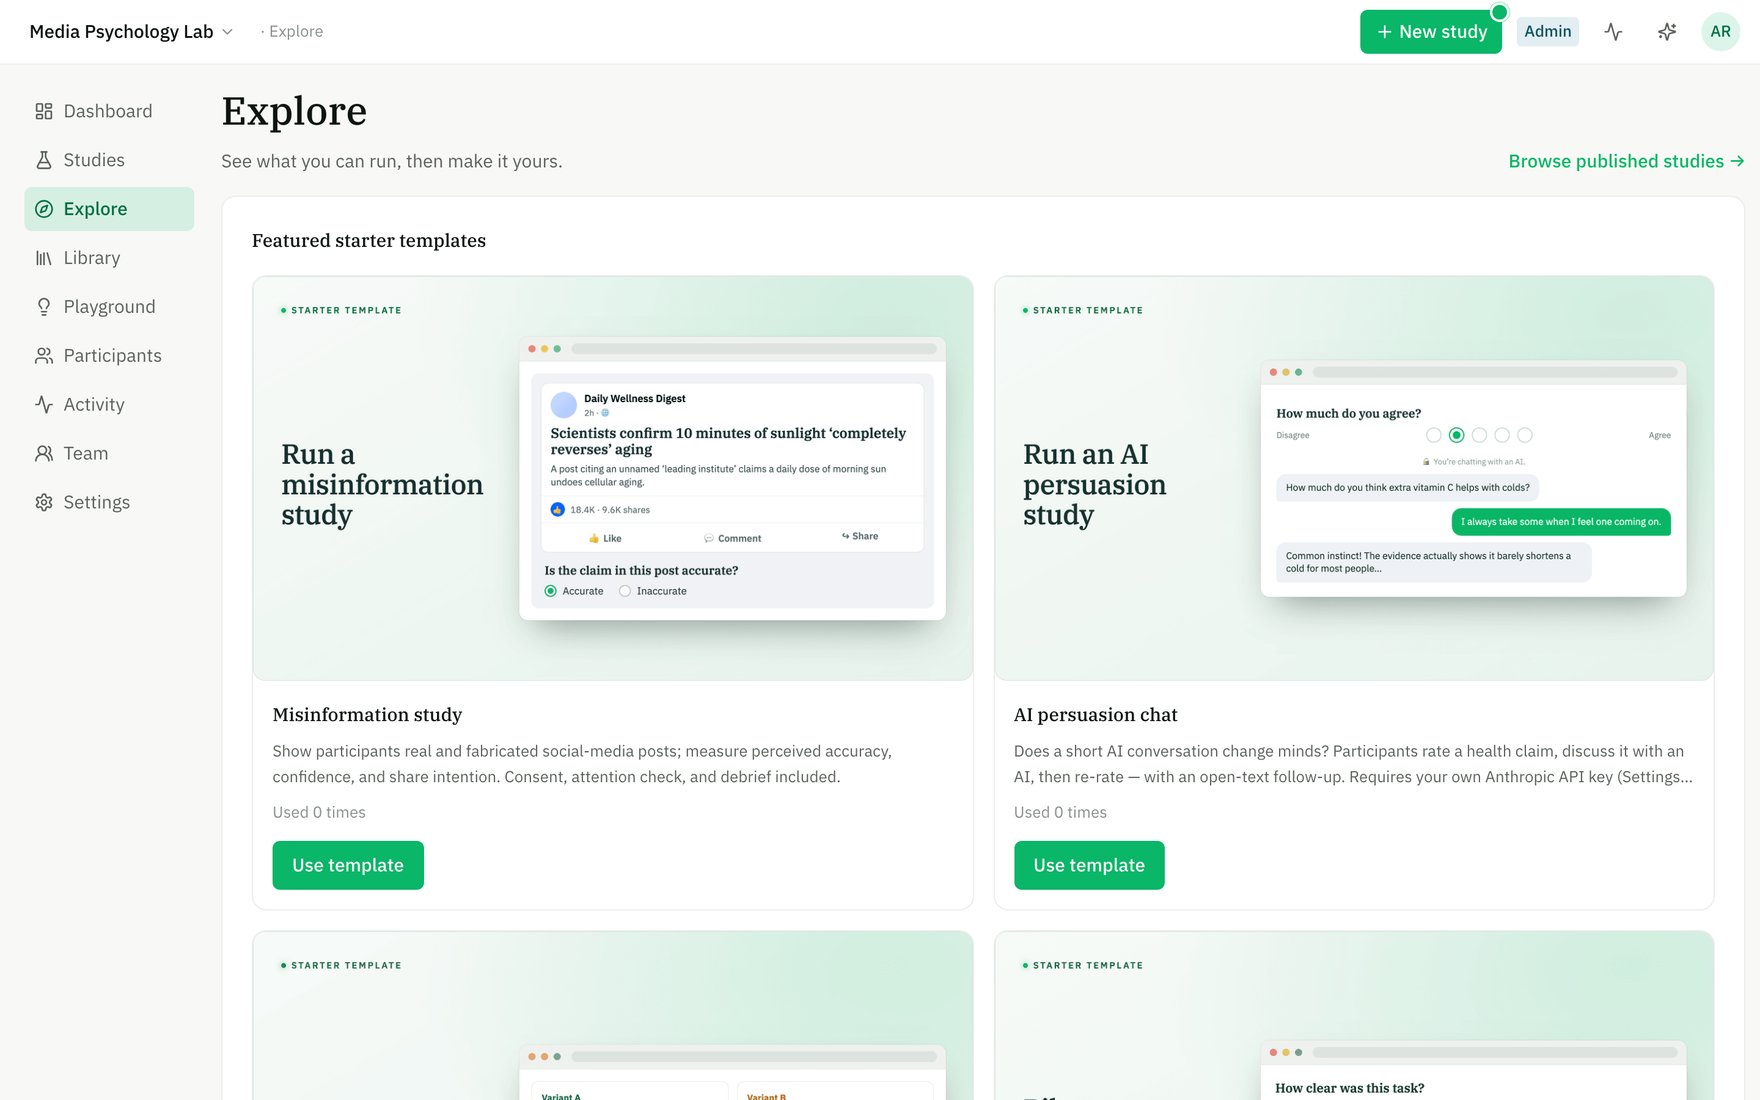The height and width of the screenshot is (1100, 1760).
Task: Click the New study button
Action: click(x=1430, y=32)
